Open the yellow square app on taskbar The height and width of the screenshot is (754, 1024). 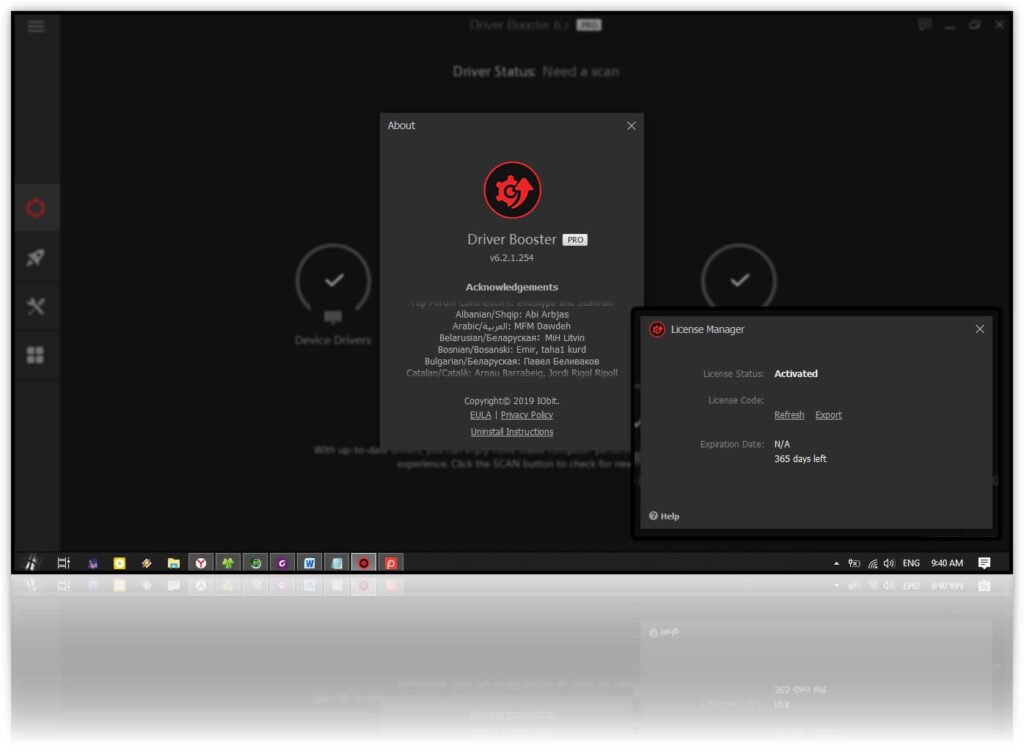pyautogui.click(x=119, y=563)
